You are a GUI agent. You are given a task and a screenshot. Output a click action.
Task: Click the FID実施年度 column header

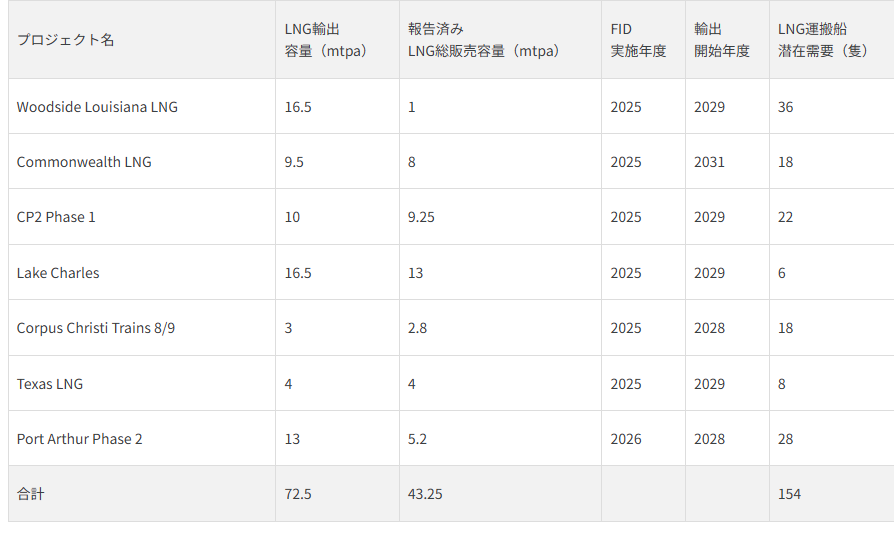tap(638, 40)
